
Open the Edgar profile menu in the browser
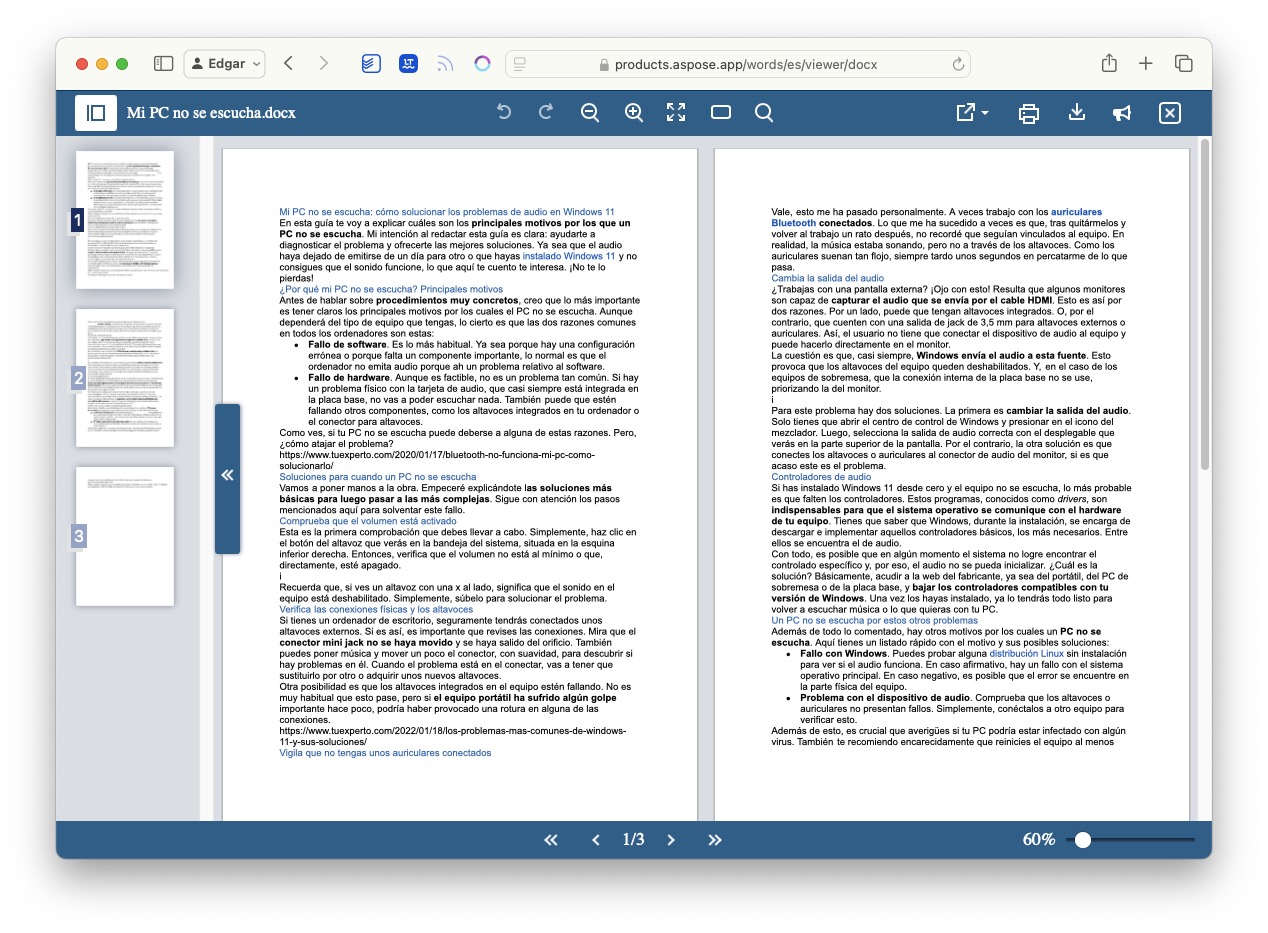point(224,63)
